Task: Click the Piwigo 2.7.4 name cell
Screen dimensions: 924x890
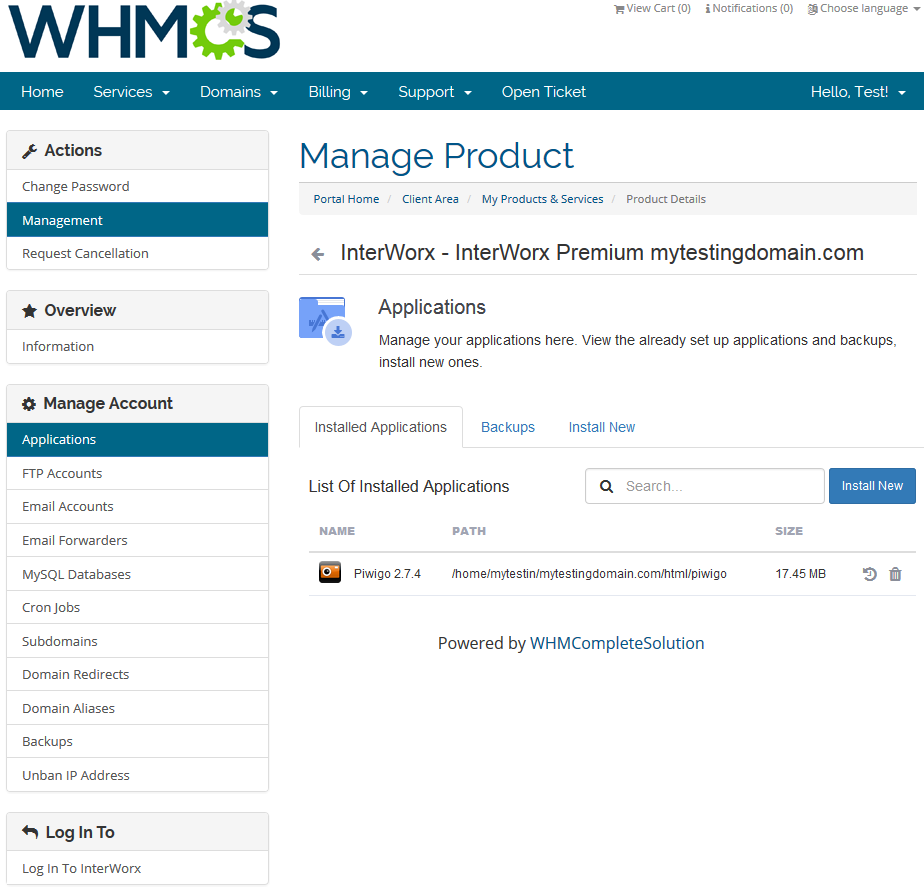Action: [x=387, y=574]
